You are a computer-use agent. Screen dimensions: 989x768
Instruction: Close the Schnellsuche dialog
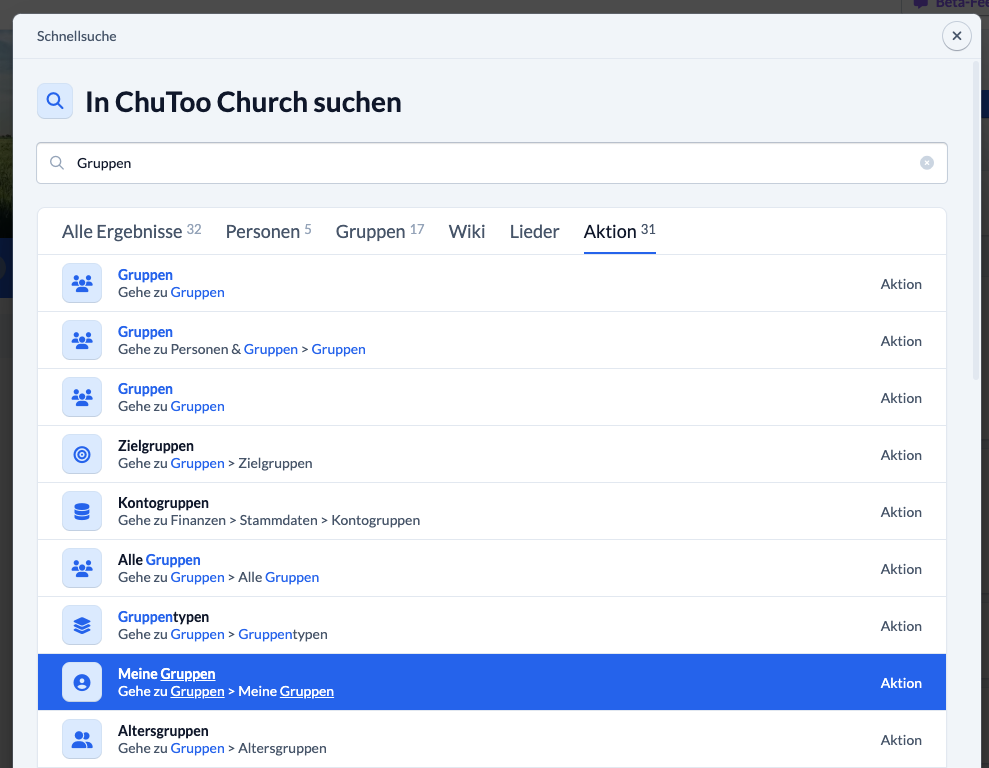(x=957, y=36)
